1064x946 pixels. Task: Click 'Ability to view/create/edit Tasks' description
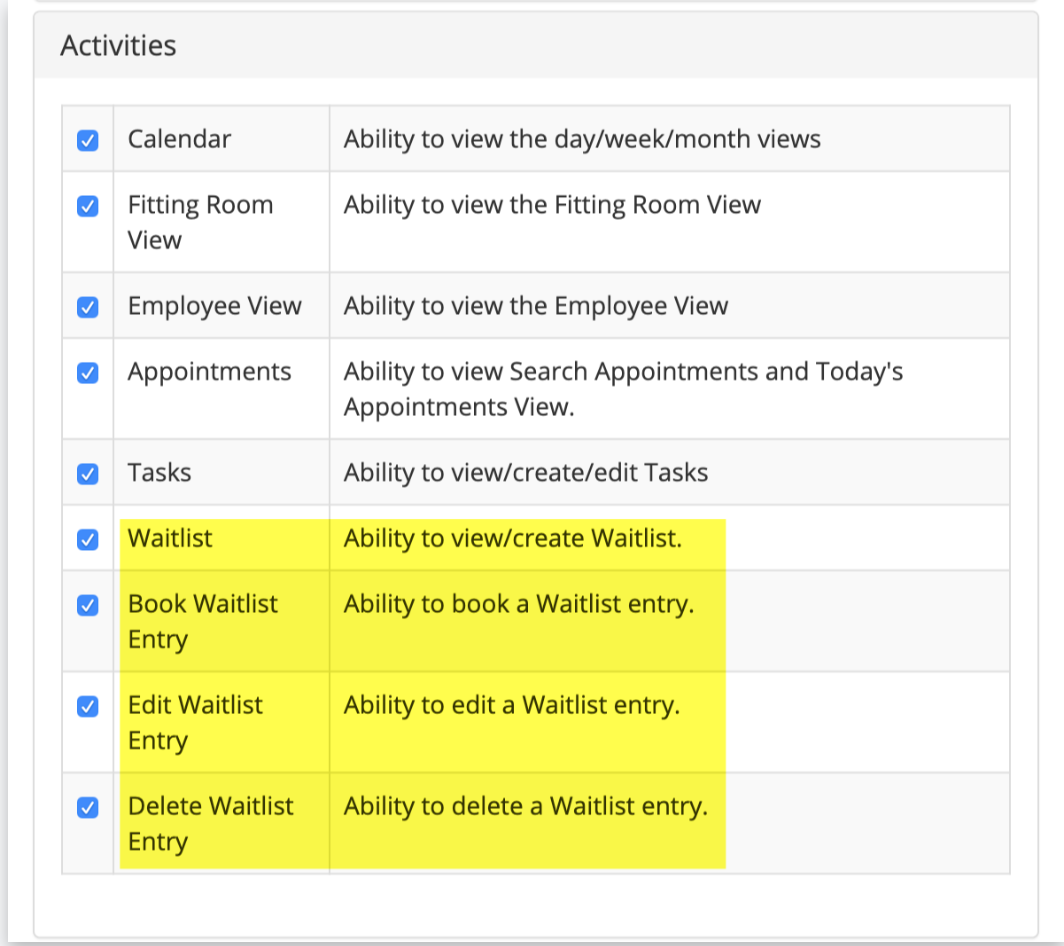click(x=526, y=472)
